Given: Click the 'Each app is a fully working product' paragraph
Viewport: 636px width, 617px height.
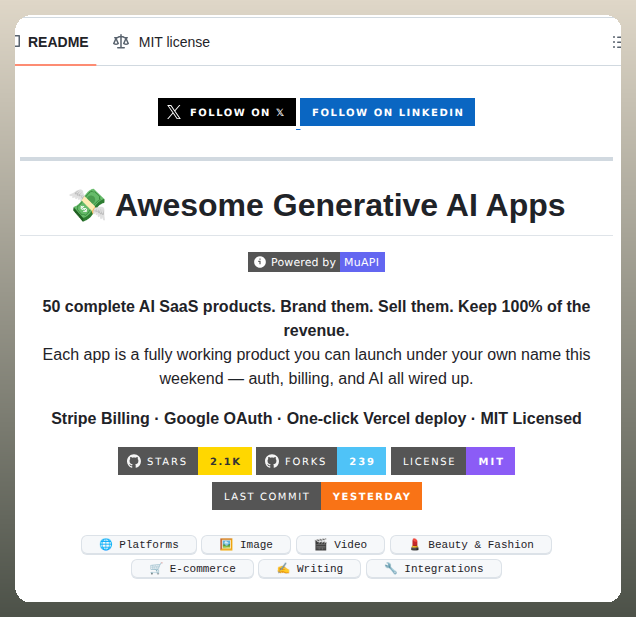Looking at the screenshot, I should coord(316,366).
